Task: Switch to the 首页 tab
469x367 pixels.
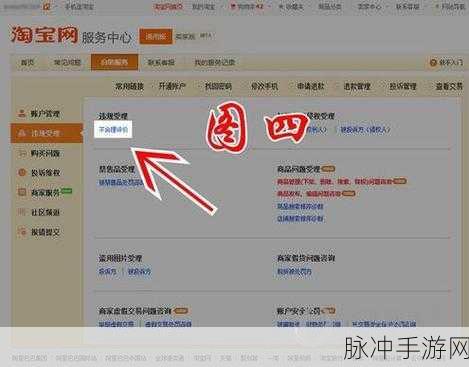Action: [28, 62]
